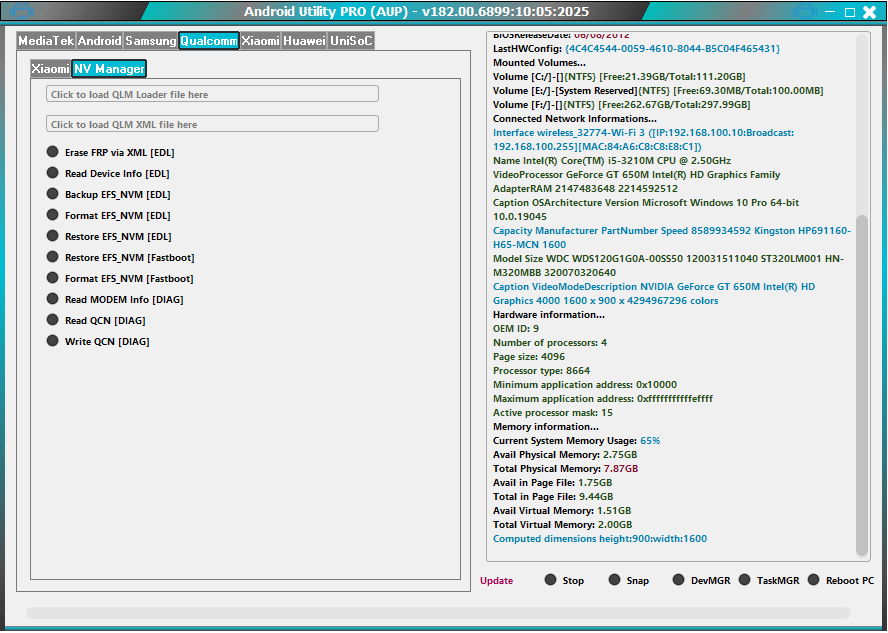Click 'Memory information...' heading in log
Viewport: 888px width, 633px height.
click(546, 426)
